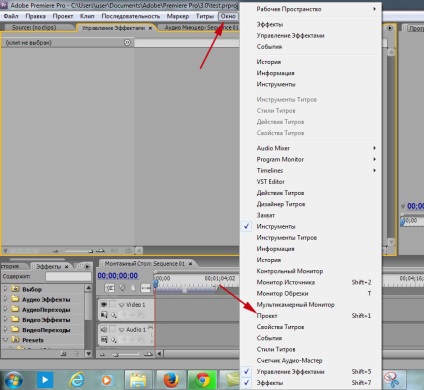Close the Эффекты panel tab
The width and height of the screenshot is (424, 390).
click(x=67, y=267)
